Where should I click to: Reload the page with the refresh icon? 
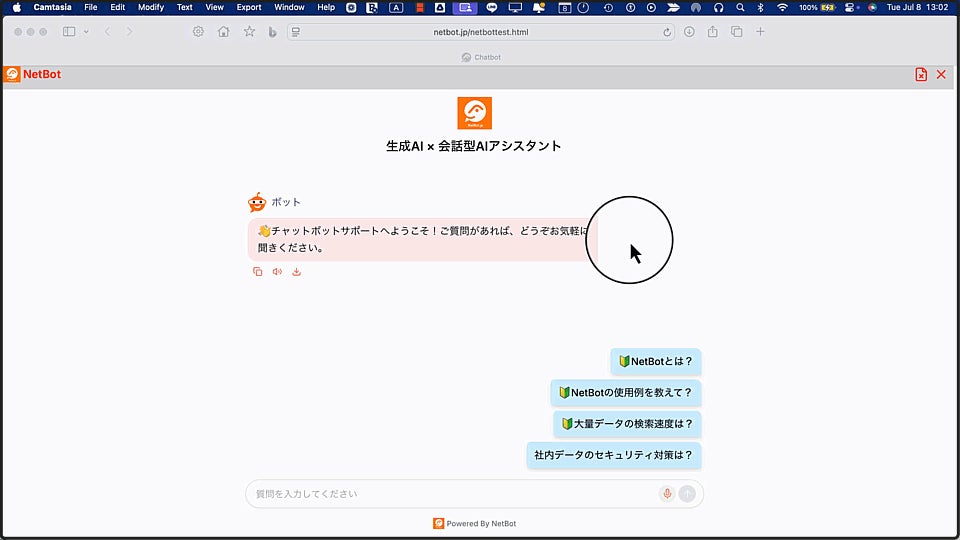pos(667,32)
